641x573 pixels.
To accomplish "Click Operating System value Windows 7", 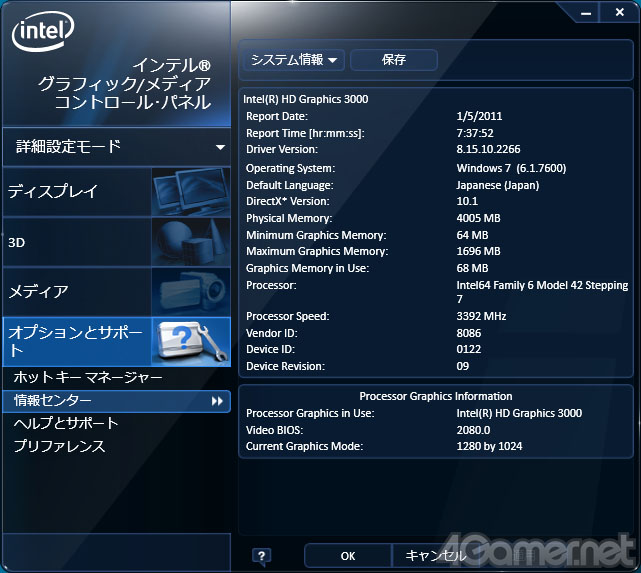I will pyautogui.click(x=511, y=168).
